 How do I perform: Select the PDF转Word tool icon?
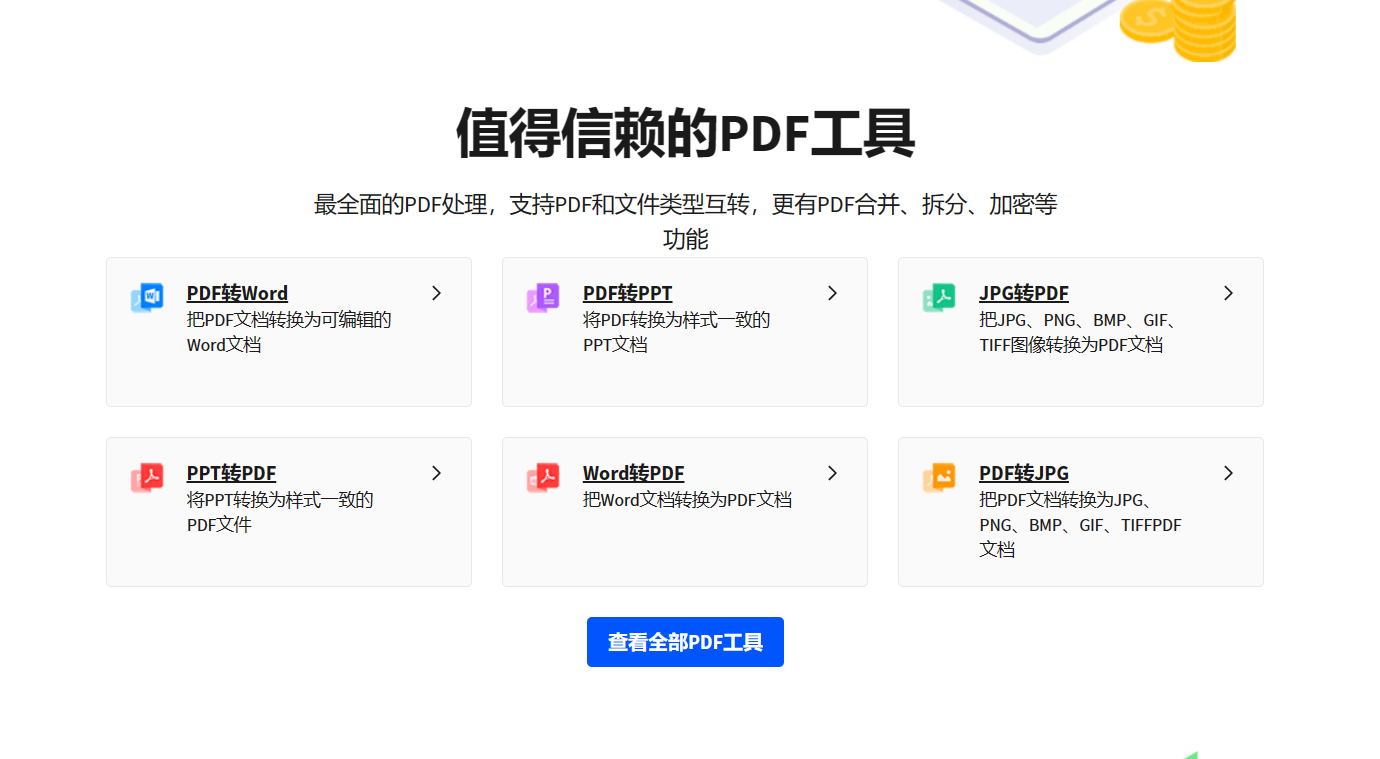146,297
